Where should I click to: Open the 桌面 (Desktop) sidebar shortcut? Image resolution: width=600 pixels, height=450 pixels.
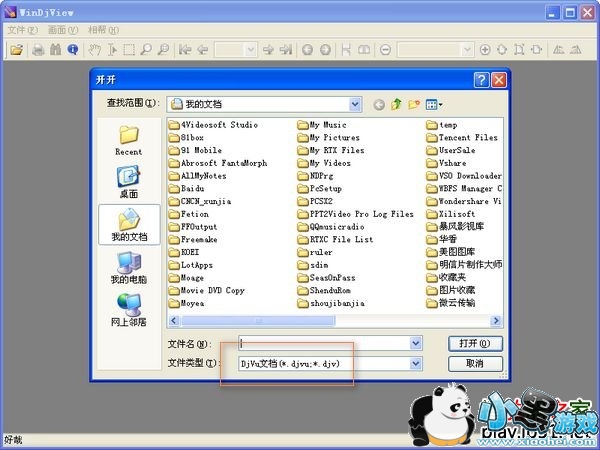[x=128, y=180]
